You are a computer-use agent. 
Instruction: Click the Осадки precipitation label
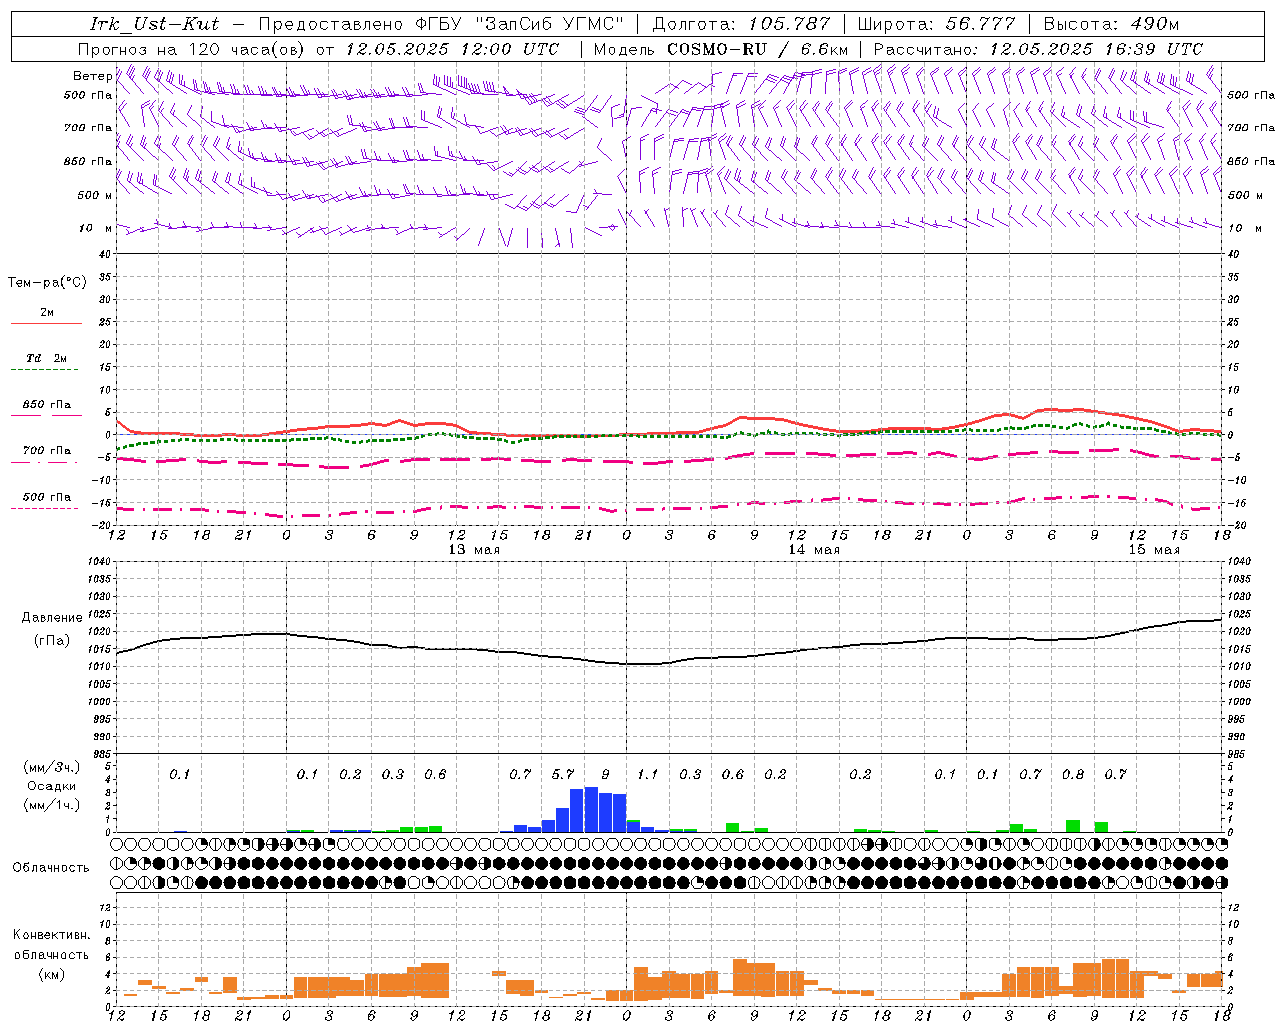52,786
